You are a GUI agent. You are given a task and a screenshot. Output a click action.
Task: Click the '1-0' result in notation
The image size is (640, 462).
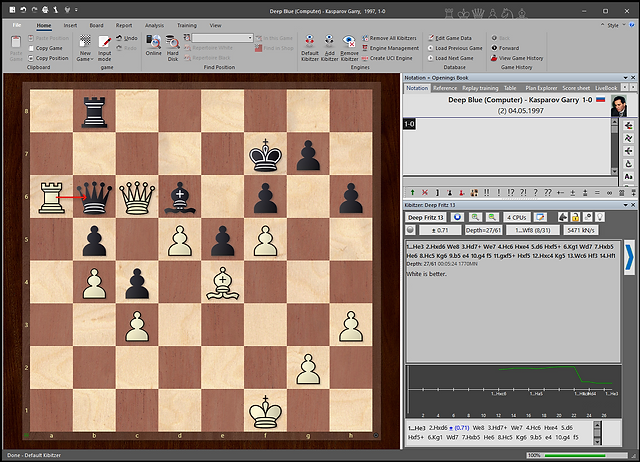409,124
